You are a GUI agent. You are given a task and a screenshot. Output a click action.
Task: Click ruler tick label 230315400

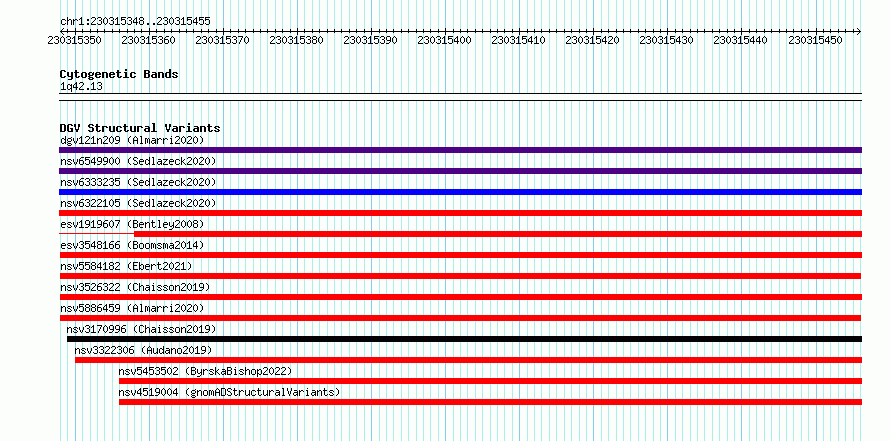coord(444,40)
